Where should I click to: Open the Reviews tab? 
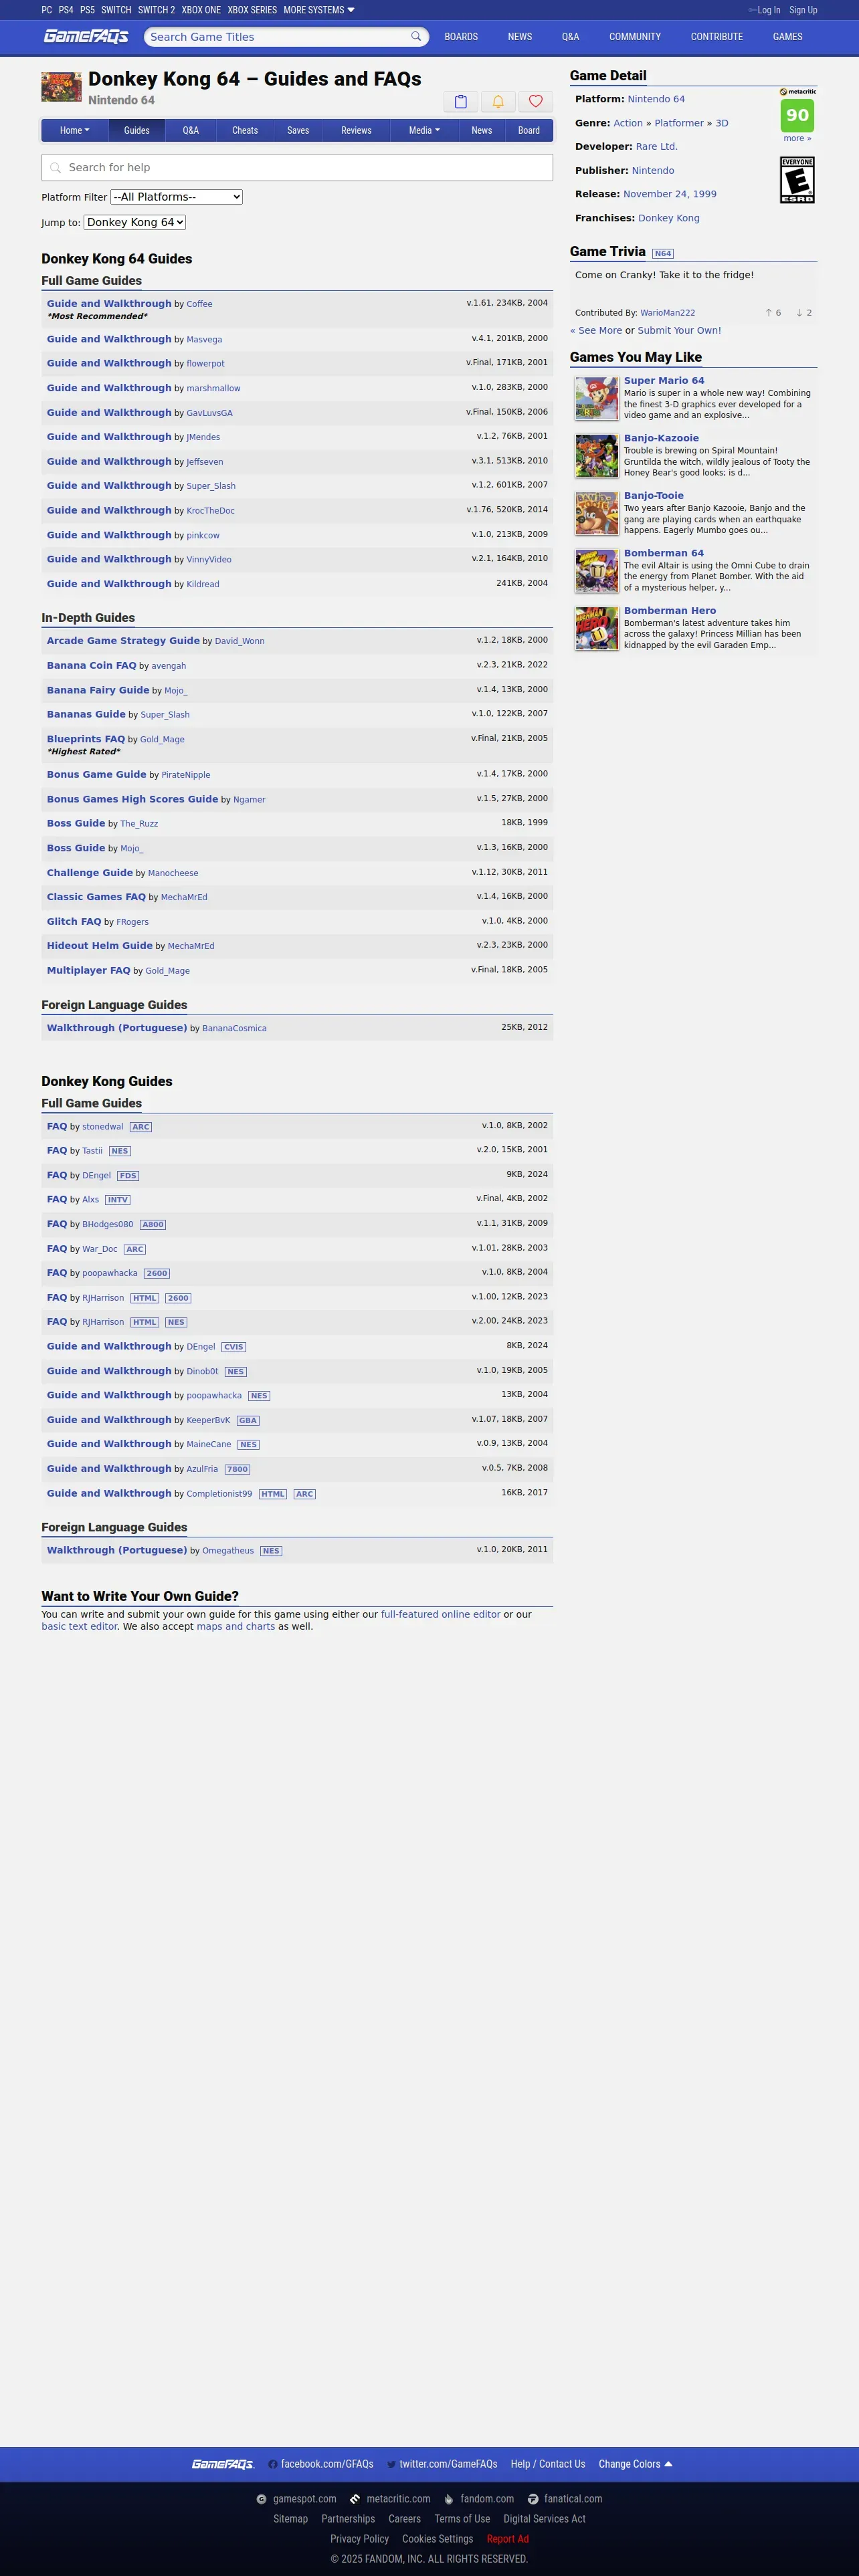[356, 130]
